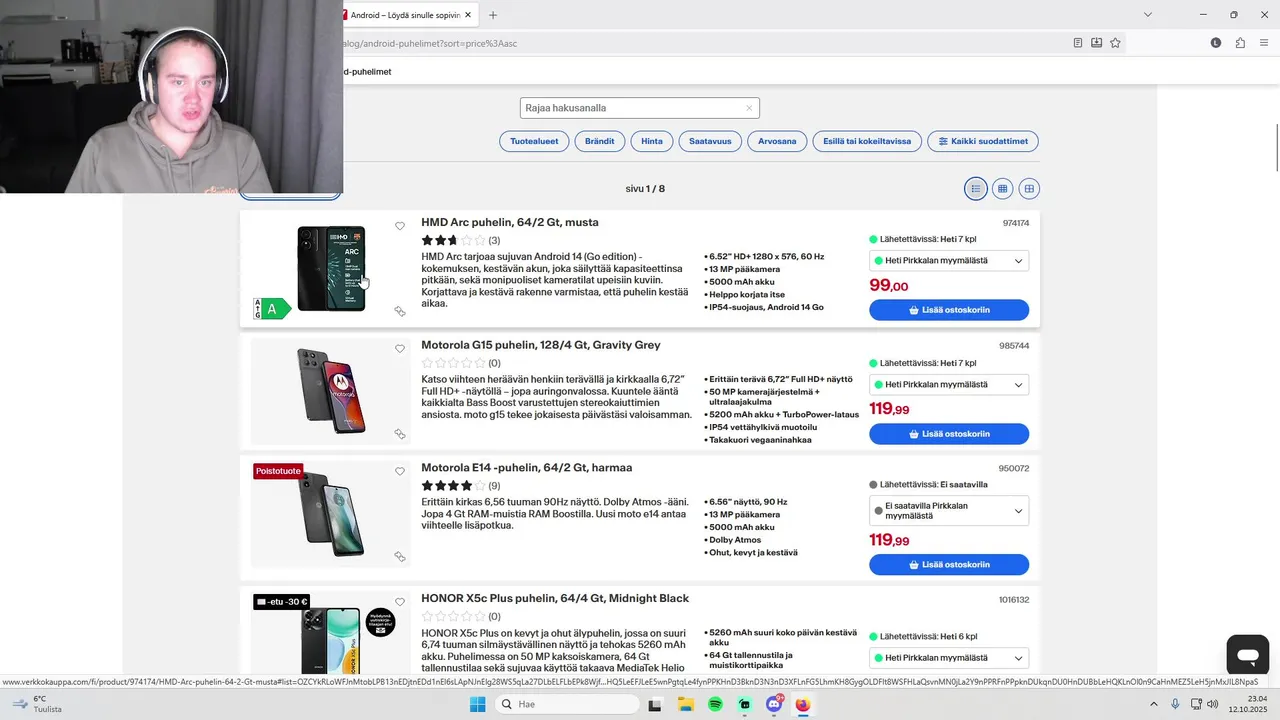This screenshot has width=1280, height=720.
Task: Open File Explorer from taskbar
Action: (686, 704)
